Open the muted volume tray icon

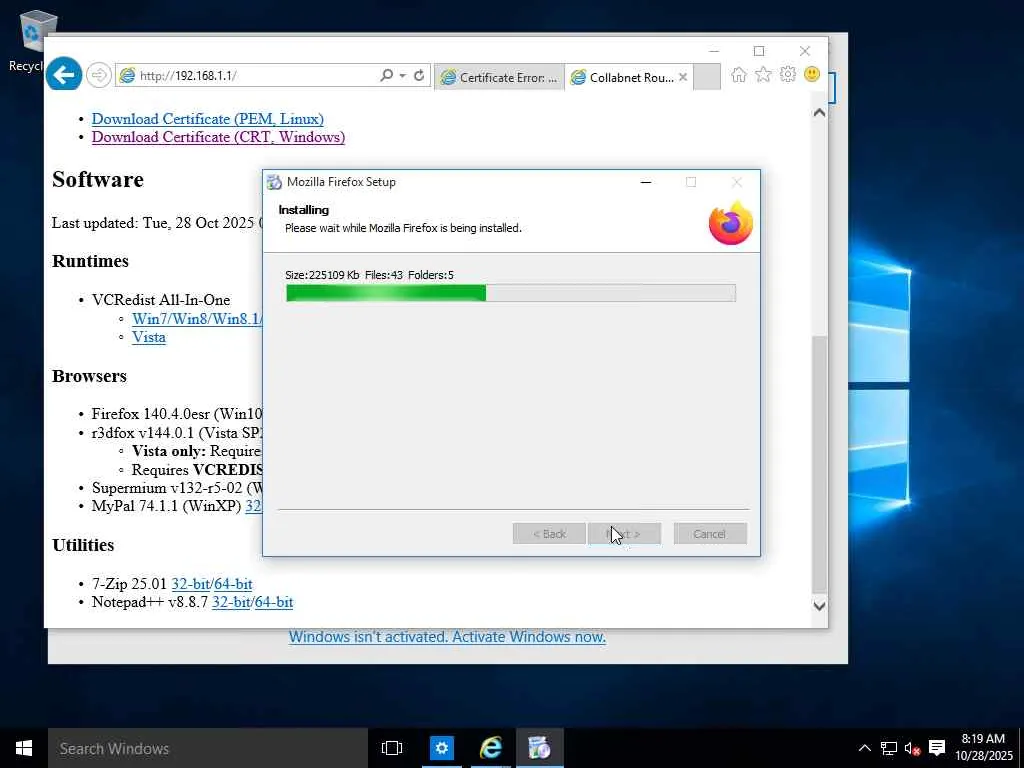[912, 748]
